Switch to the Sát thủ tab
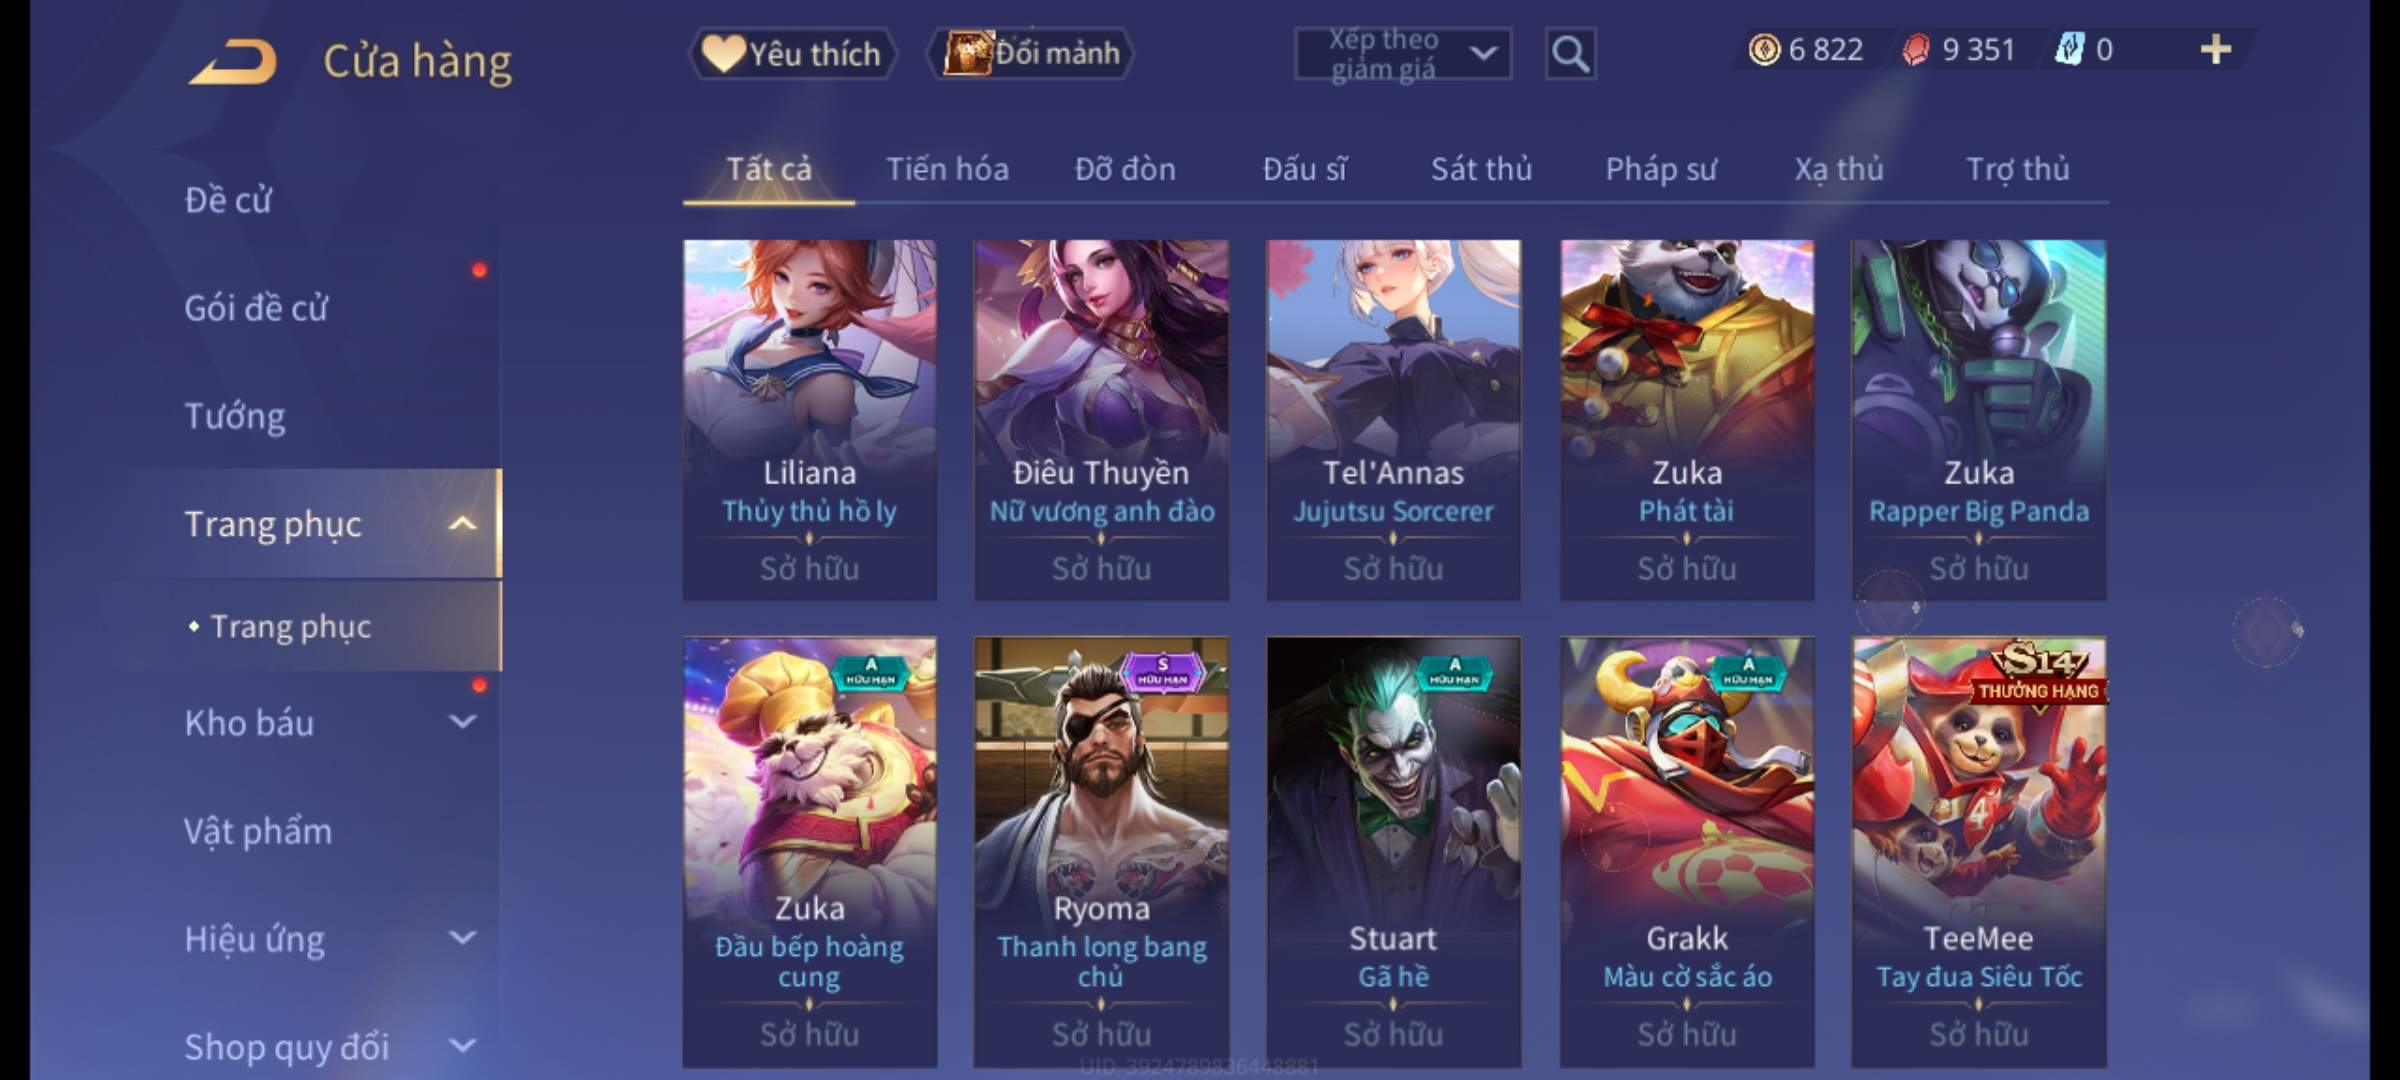 (1481, 169)
